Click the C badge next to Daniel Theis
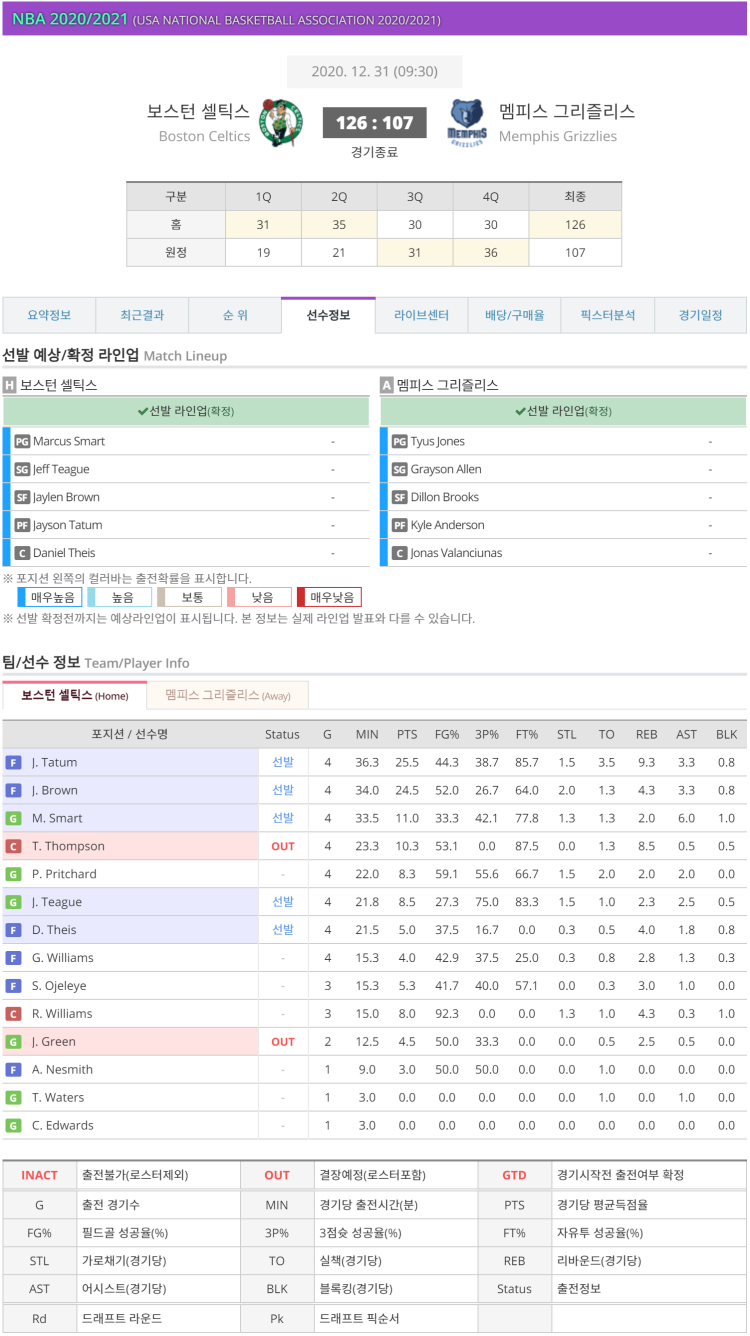Viewport: 750px width, 1336px height. 22,553
